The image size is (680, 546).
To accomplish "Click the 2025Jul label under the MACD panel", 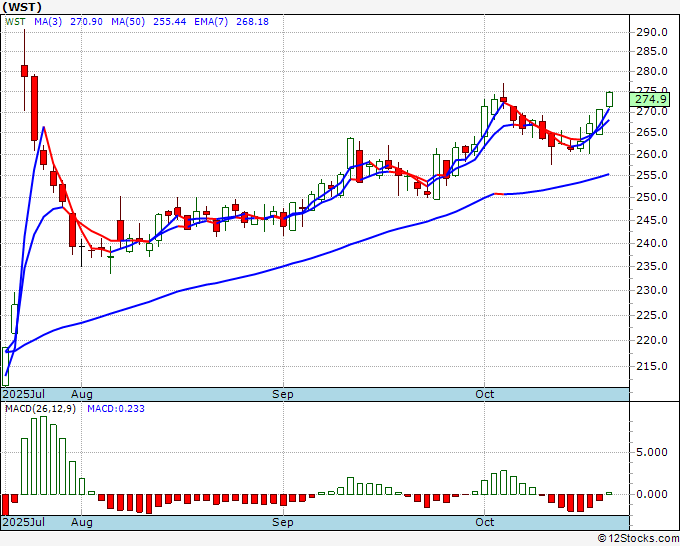I will (22, 522).
